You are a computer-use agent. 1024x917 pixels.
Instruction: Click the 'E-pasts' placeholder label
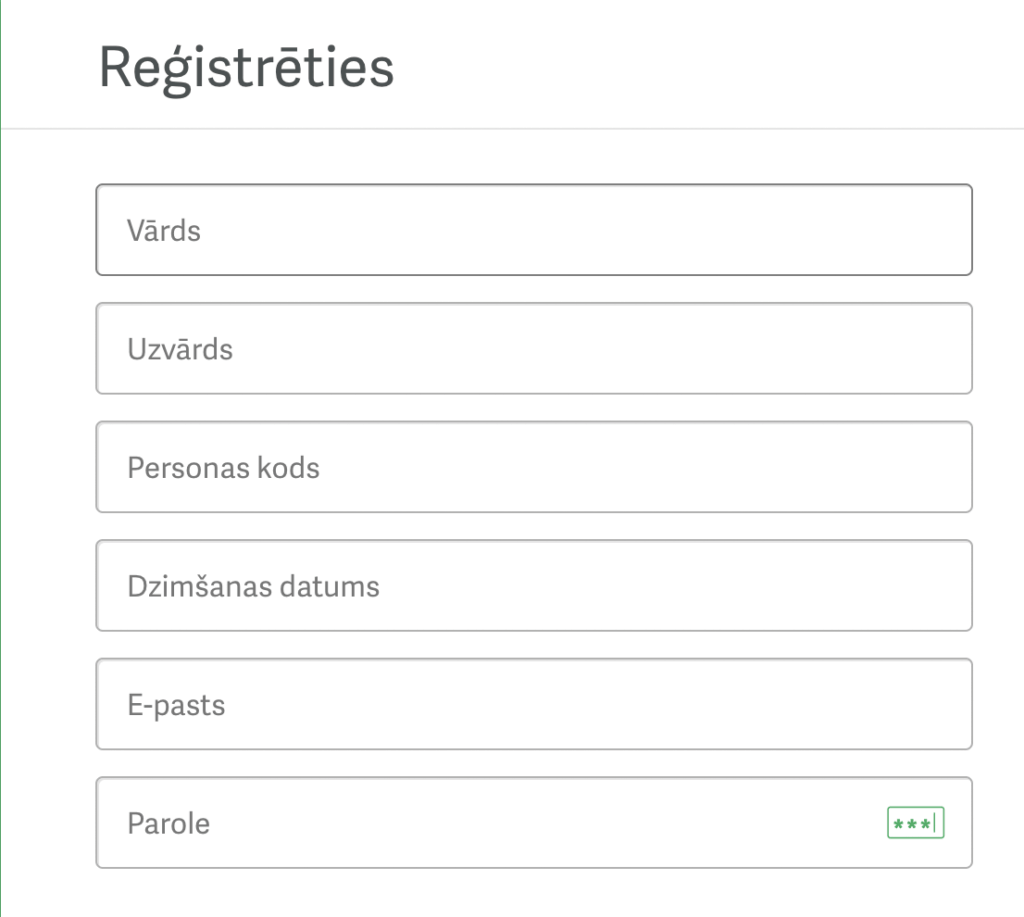pos(176,705)
